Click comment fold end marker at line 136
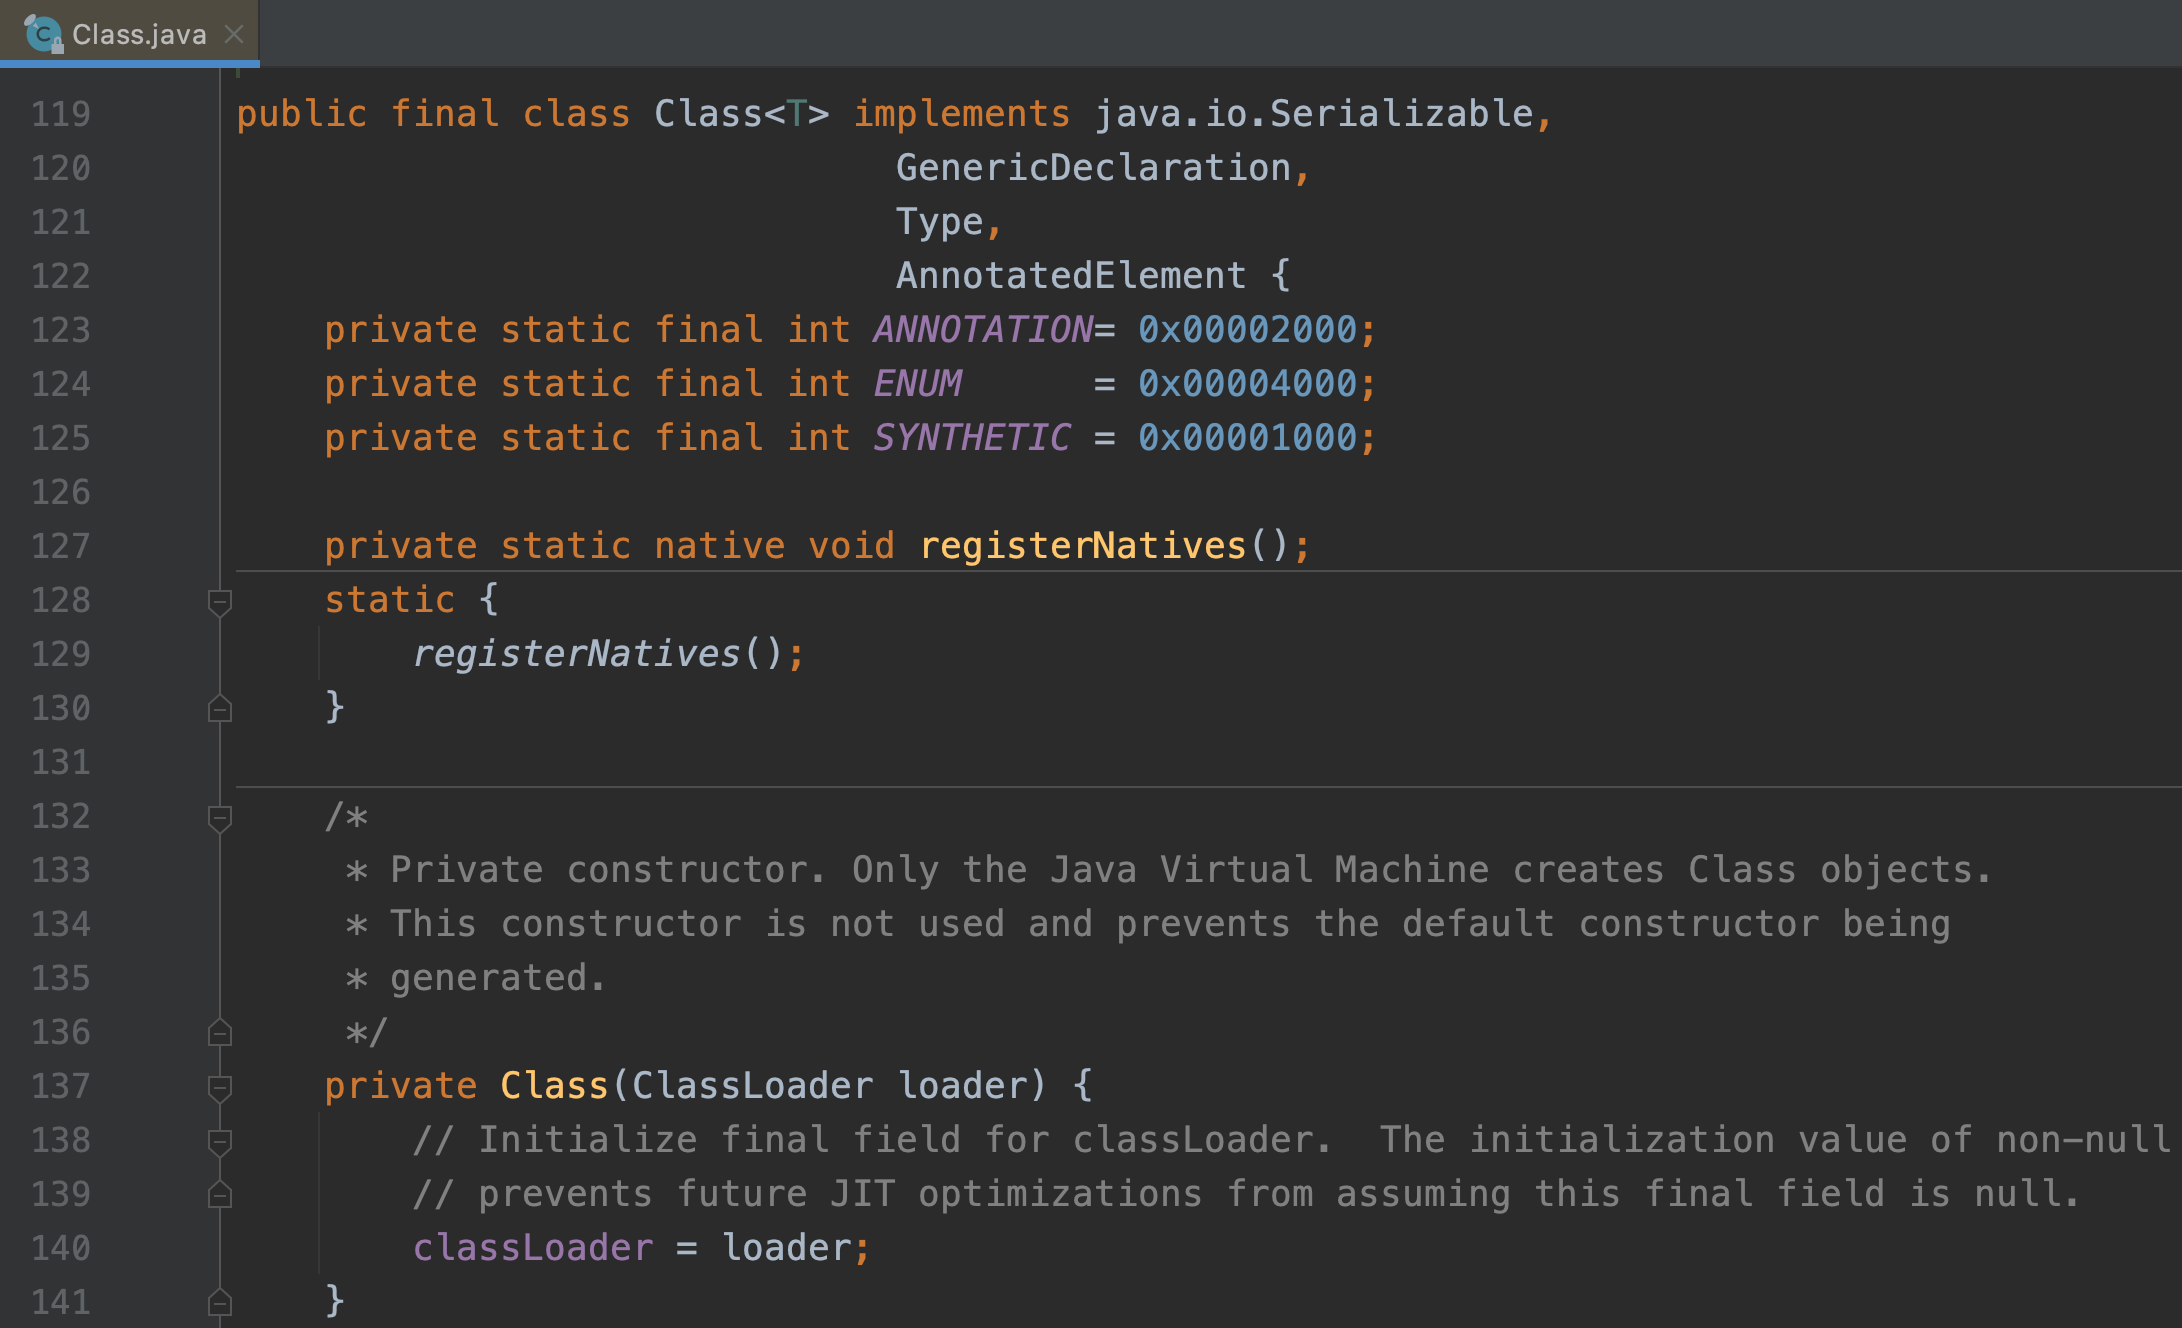2182x1328 pixels. tap(220, 1033)
